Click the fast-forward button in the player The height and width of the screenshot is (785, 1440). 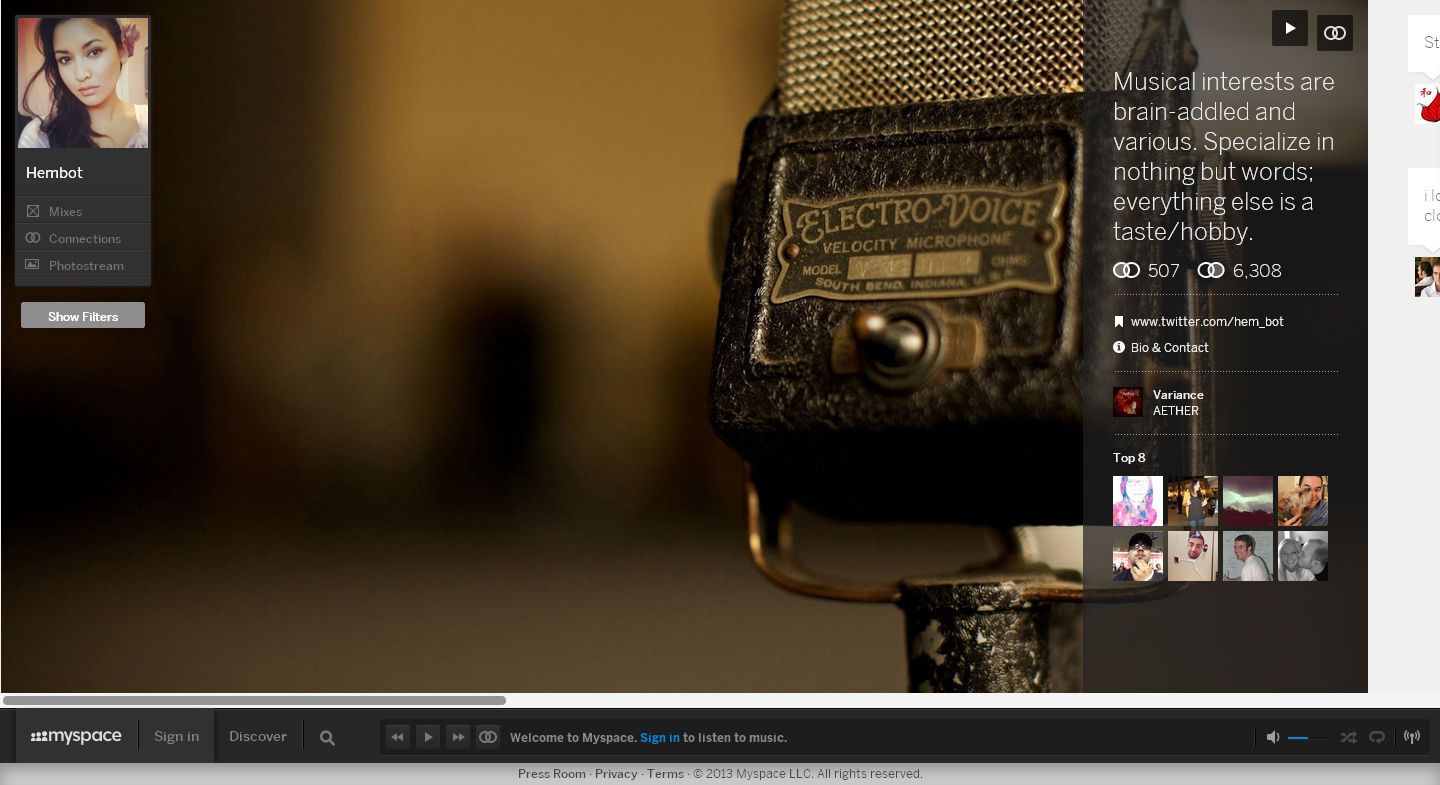tap(458, 737)
